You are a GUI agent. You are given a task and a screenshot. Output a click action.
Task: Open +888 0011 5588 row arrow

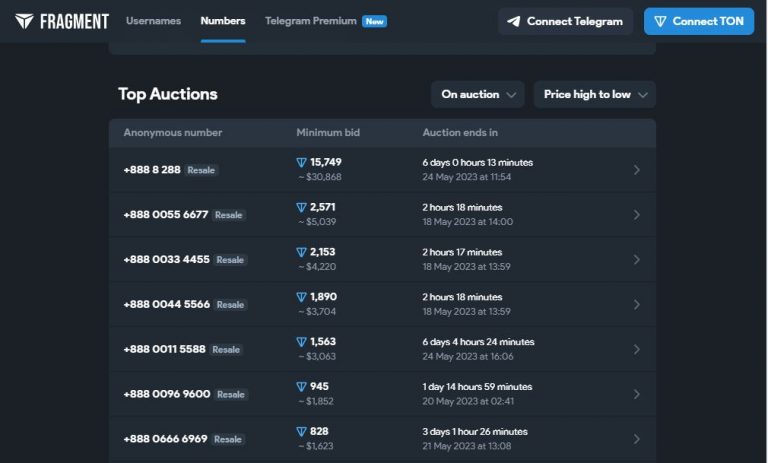pos(637,349)
